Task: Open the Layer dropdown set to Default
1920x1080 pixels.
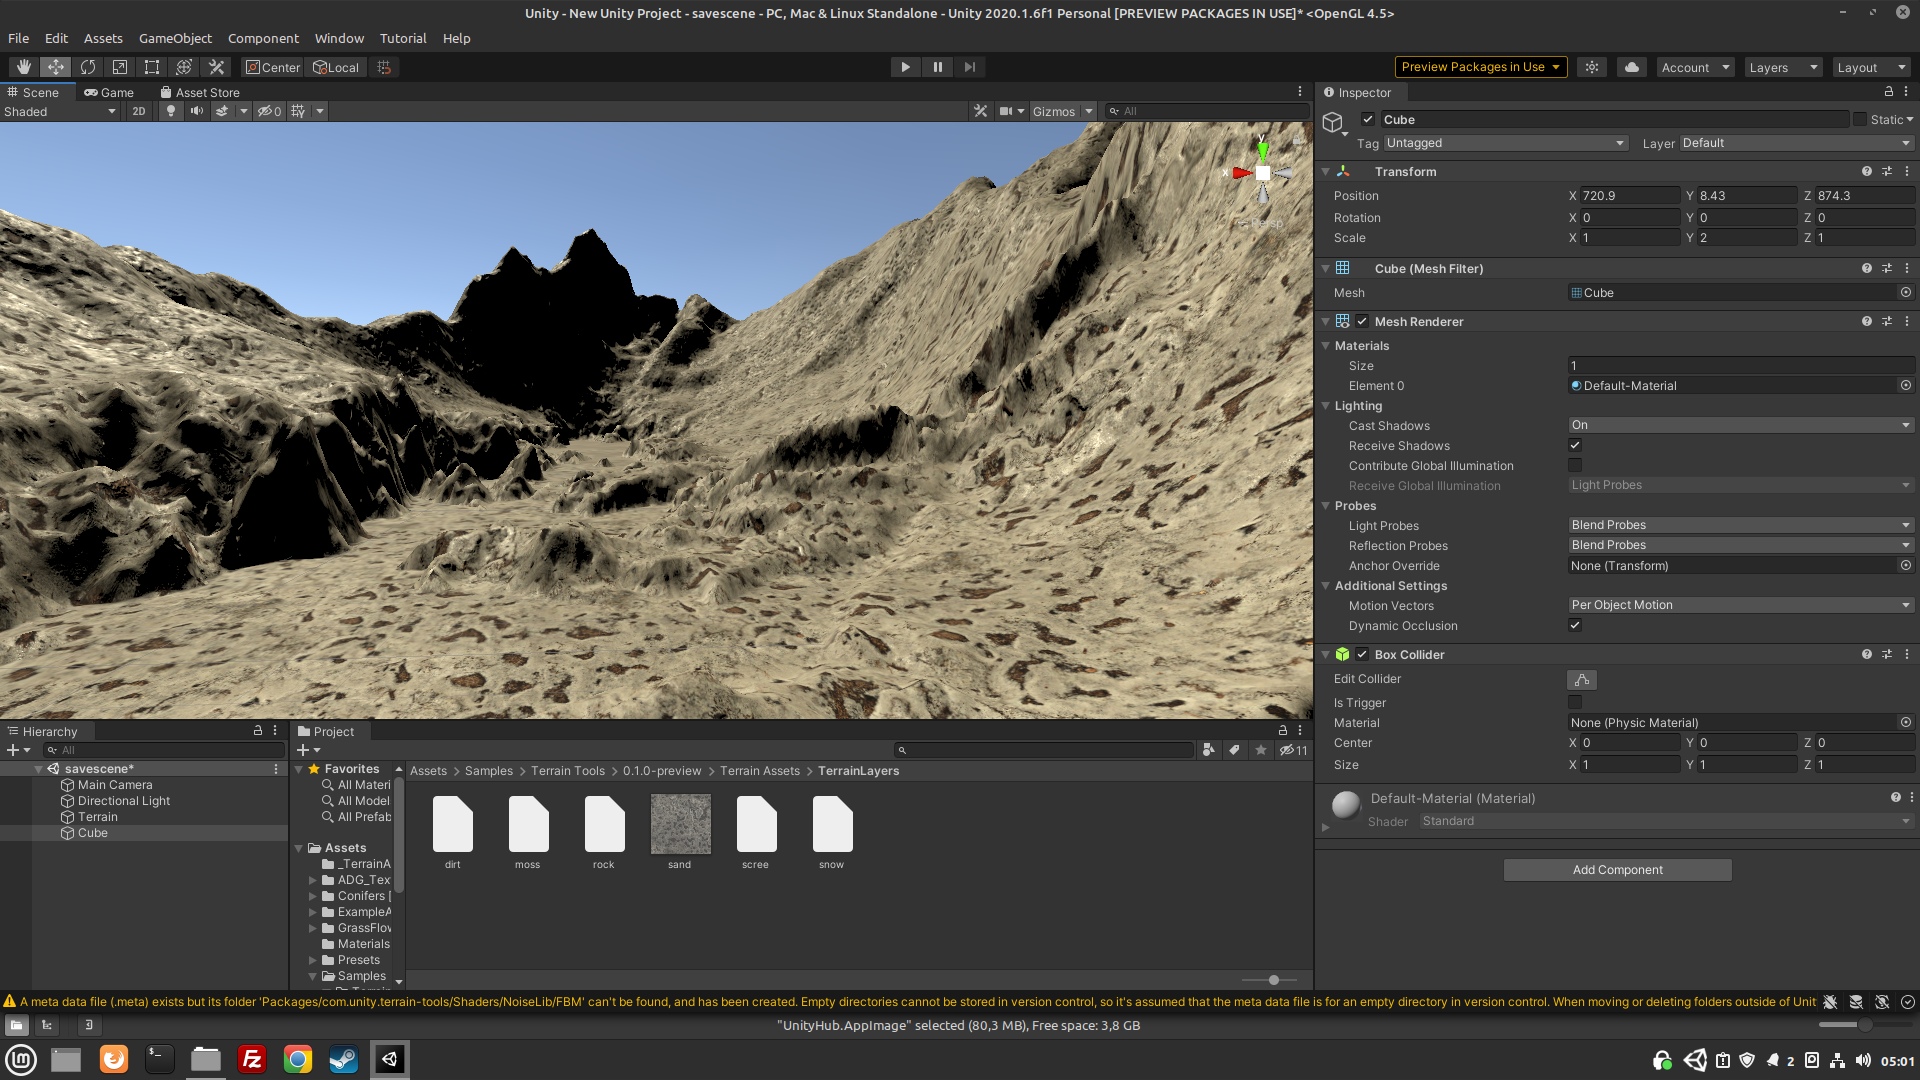Action: click(x=1797, y=143)
